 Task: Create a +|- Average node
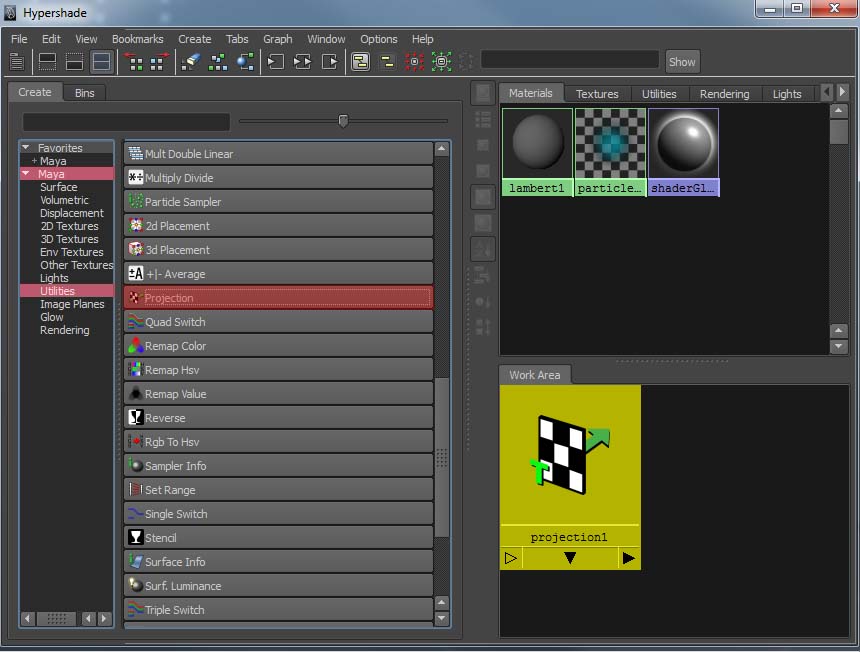[279, 274]
